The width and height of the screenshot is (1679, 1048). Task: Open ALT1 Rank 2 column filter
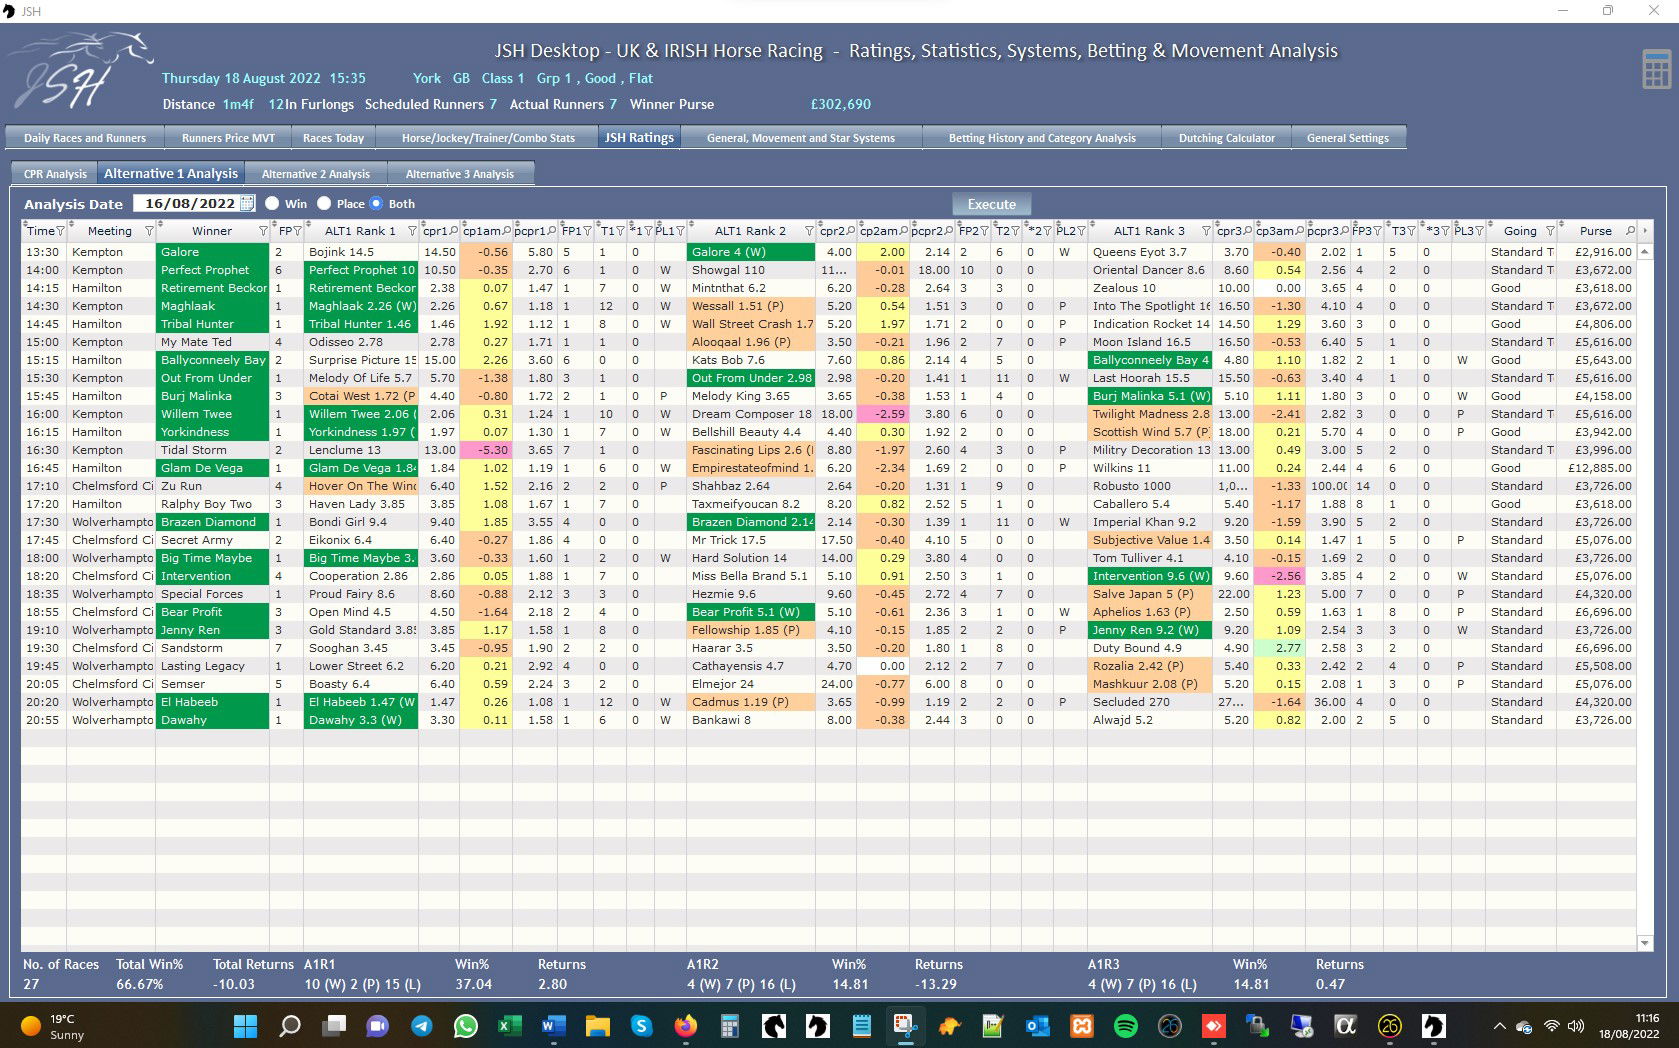click(x=809, y=231)
